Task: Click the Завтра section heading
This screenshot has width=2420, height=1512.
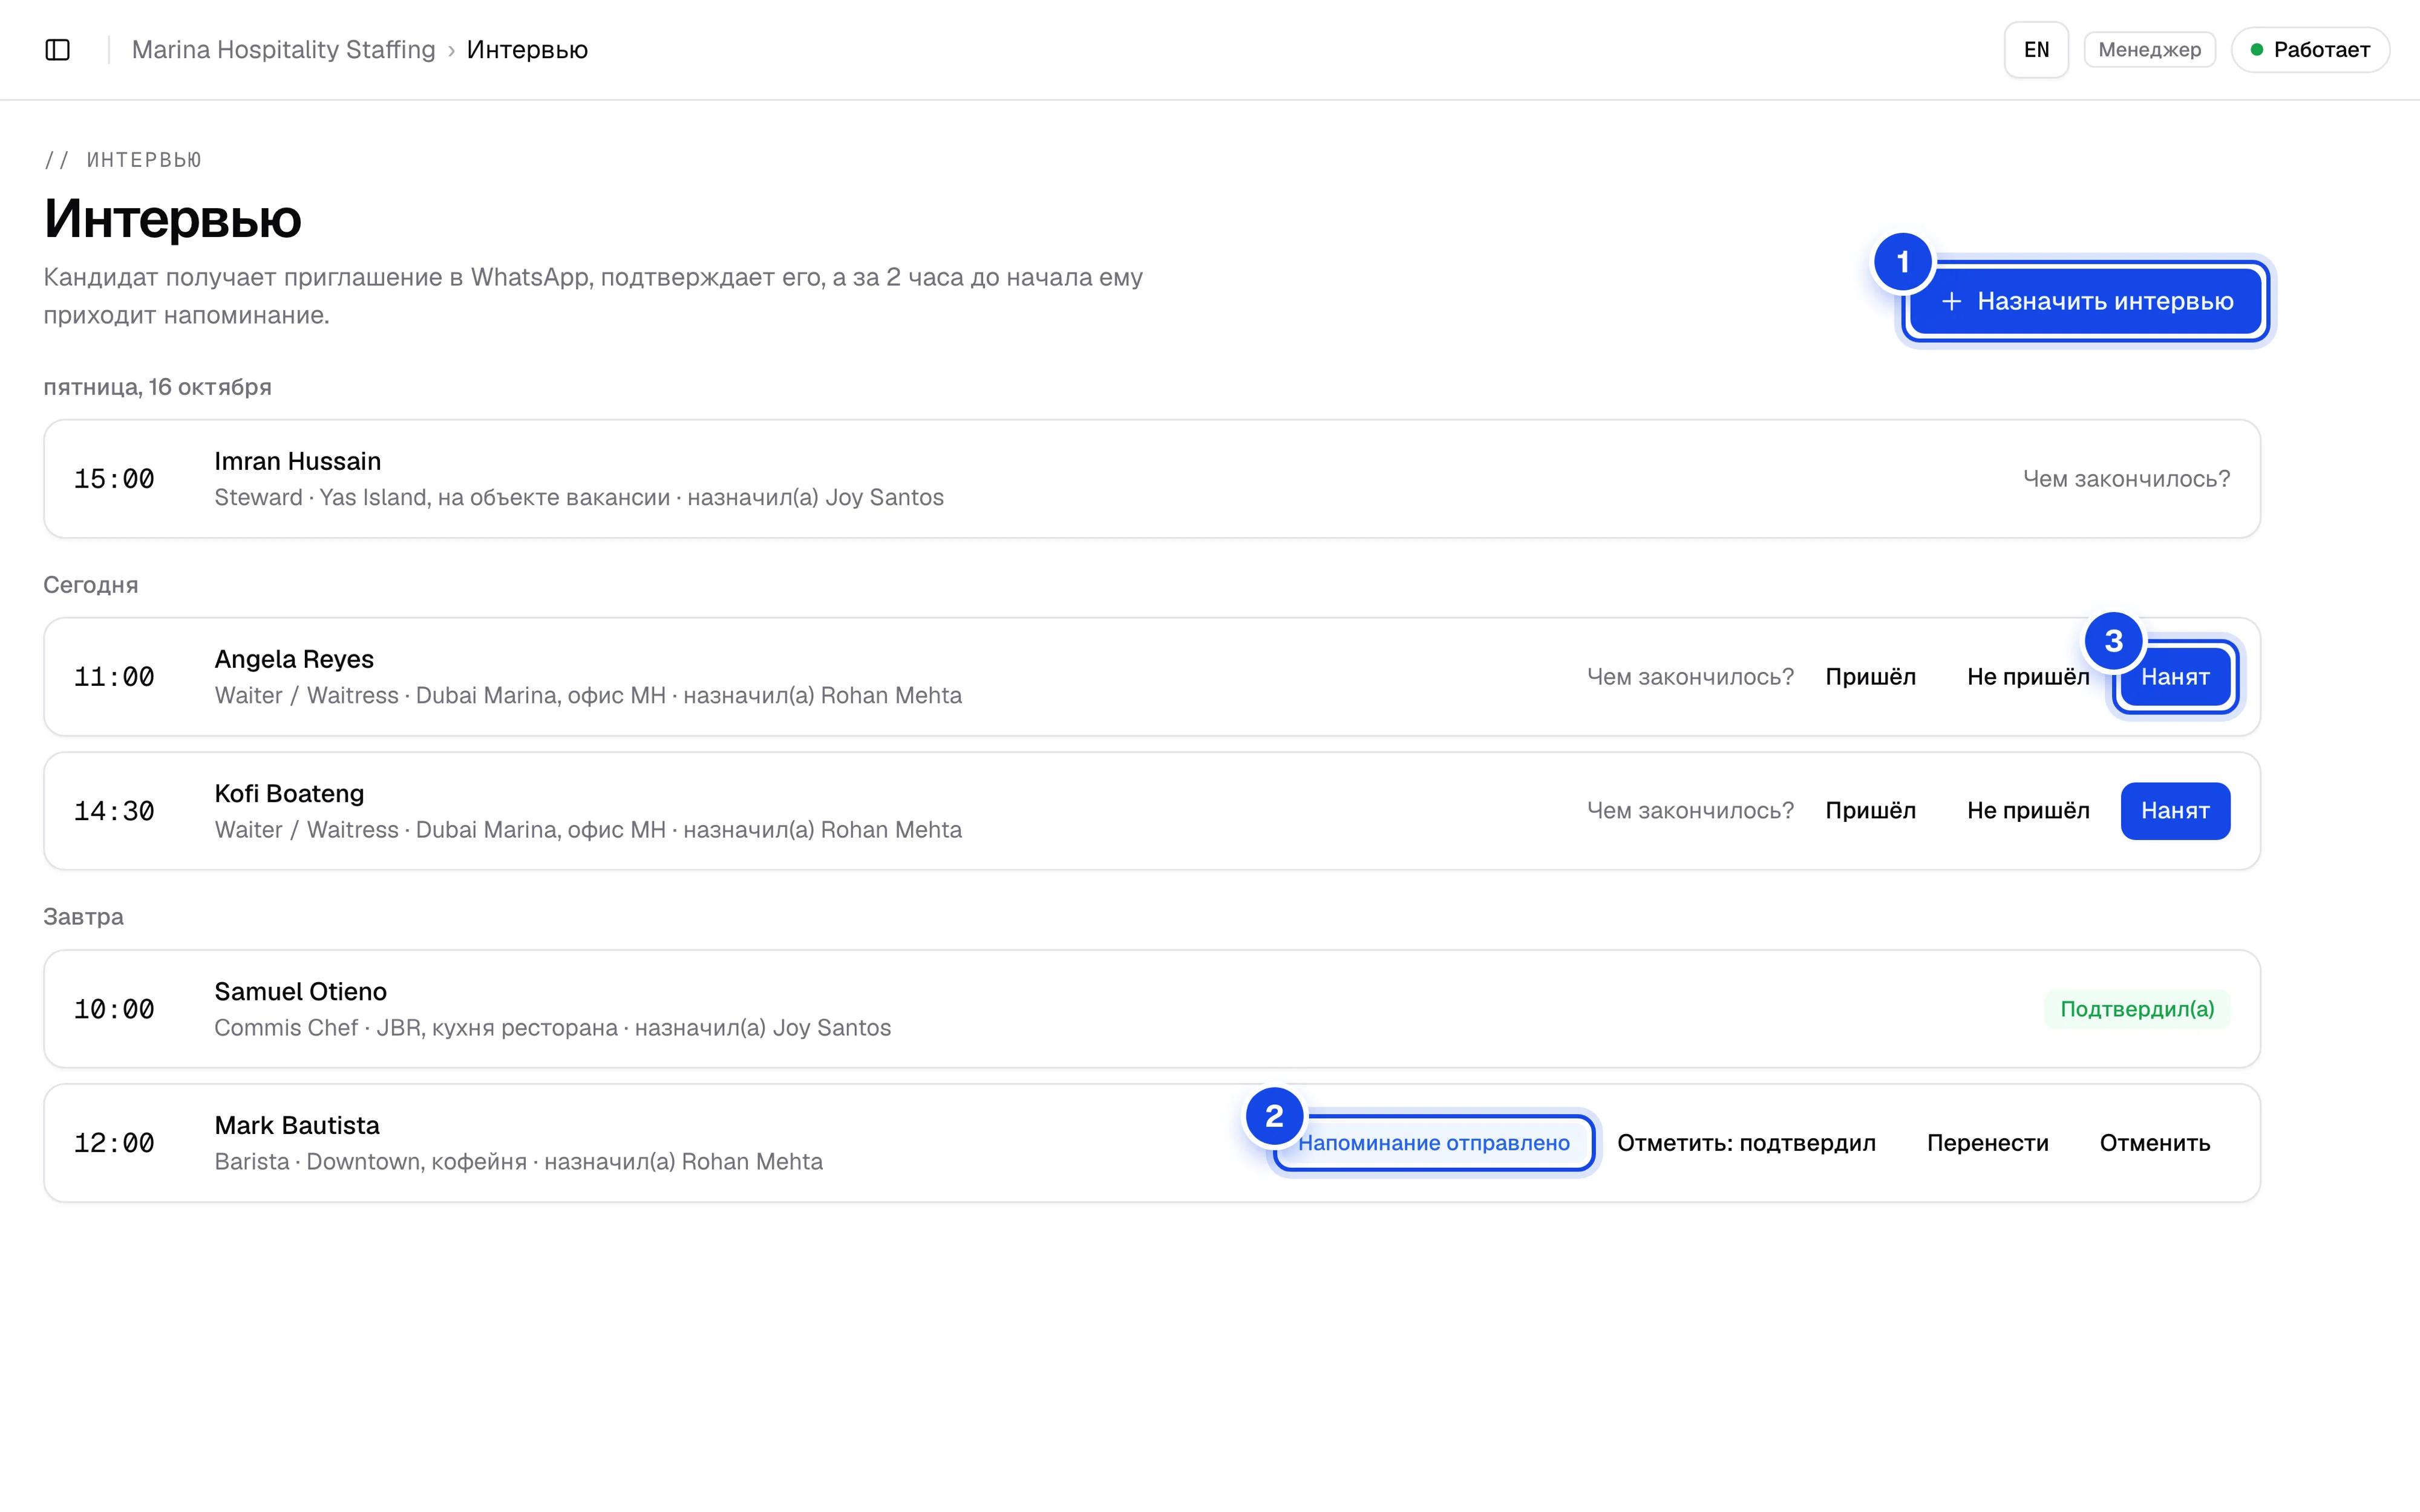Action: click(83, 917)
